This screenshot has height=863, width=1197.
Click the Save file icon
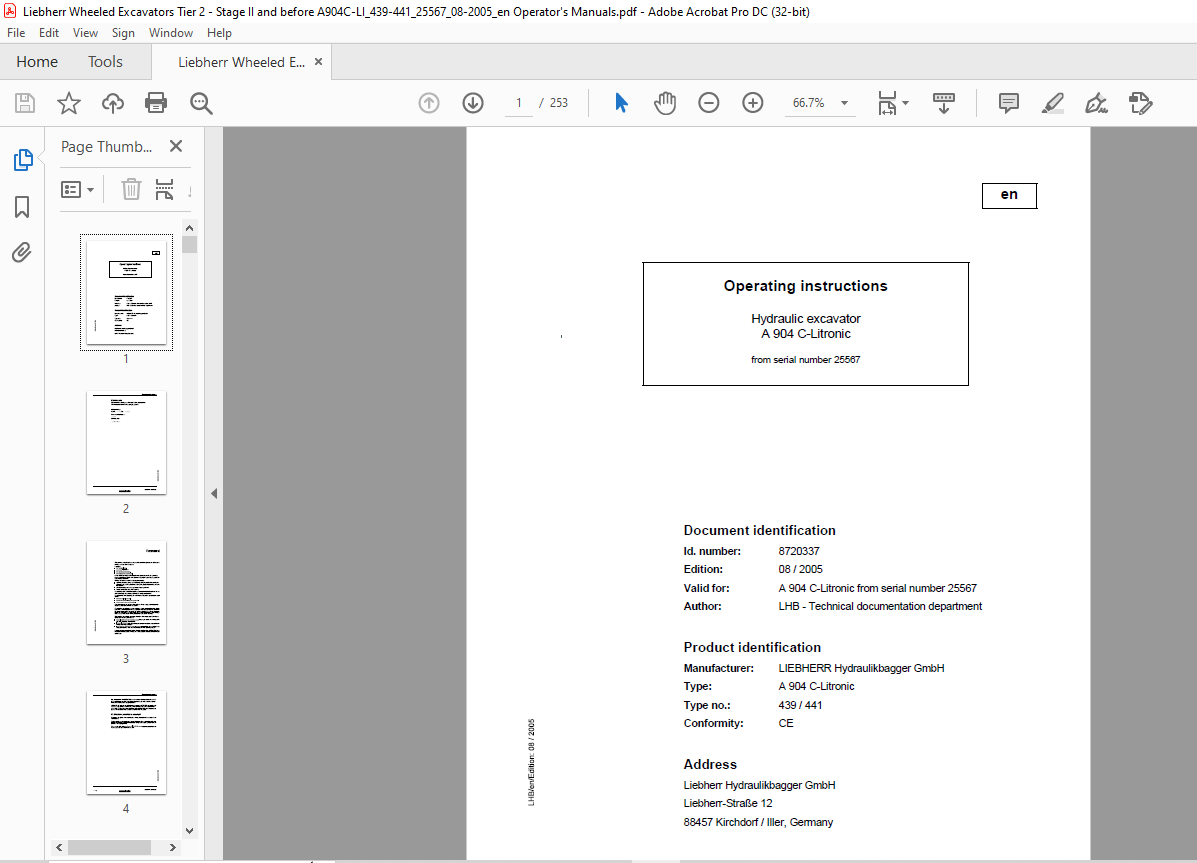[25, 103]
